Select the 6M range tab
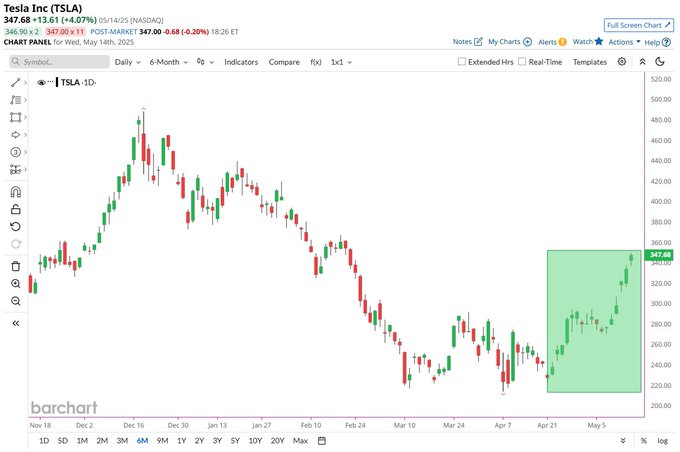Screen dimensions: 680x452 [x=142, y=441]
